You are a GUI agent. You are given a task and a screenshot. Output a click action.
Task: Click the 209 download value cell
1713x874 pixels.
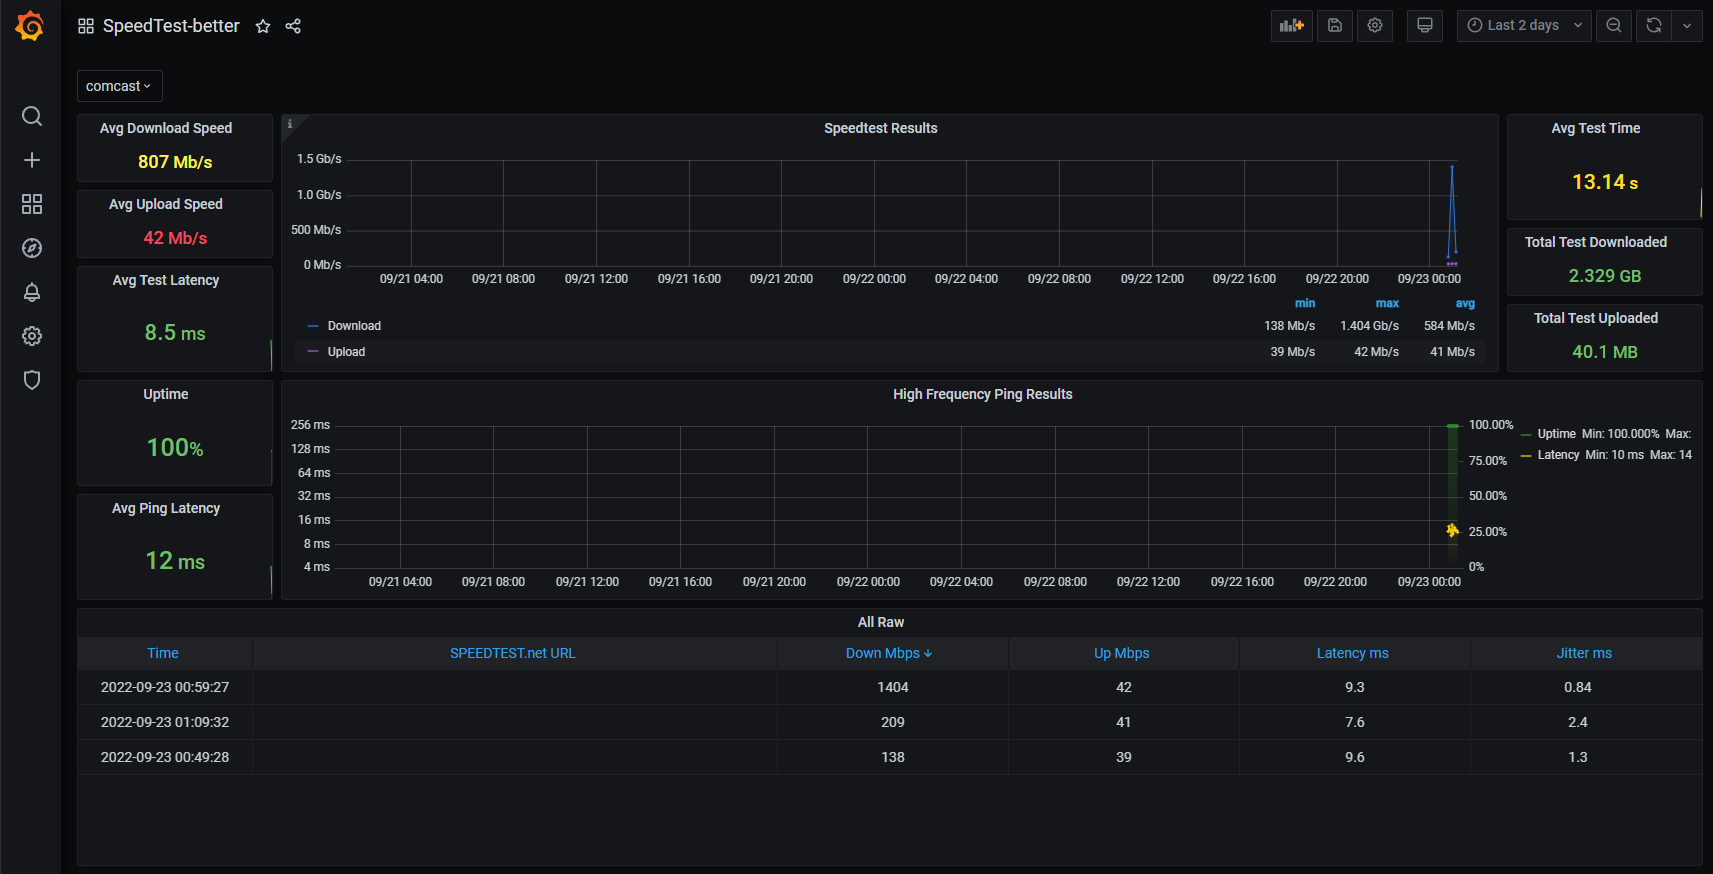pos(893,722)
